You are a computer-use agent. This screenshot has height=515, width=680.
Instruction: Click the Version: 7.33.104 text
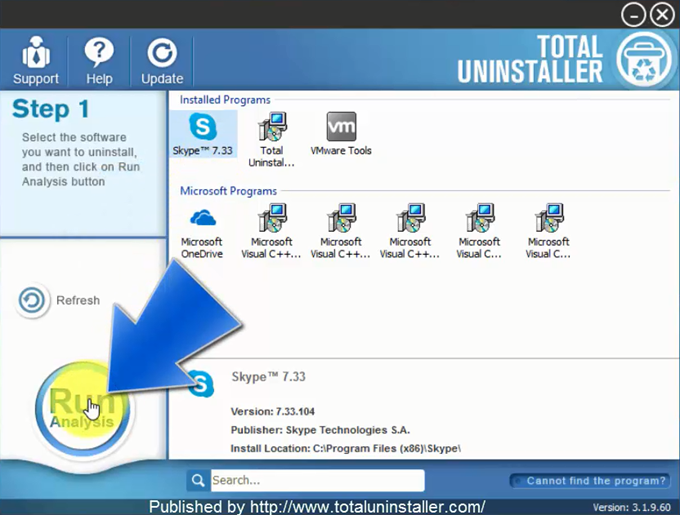tap(273, 411)
